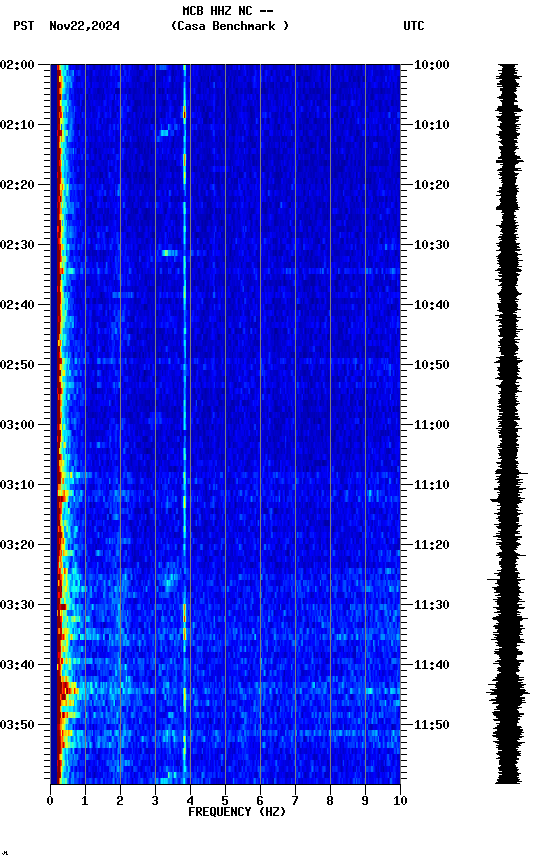Click the bright spectral line near 3.8 Hz
The width and height of the screenshot is (552, 864).
(185, 424)
